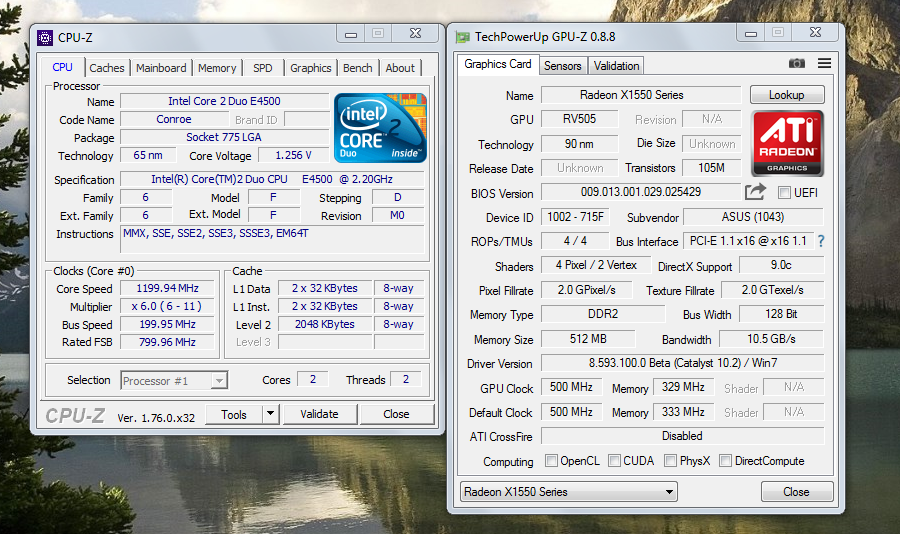Viewport: 900px width, 534px height.
Task: Open the Sensors tab in GPU-Z
Action: click(x=562, y=66)
